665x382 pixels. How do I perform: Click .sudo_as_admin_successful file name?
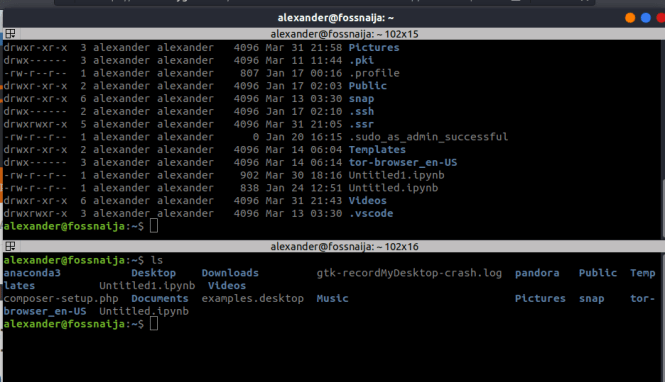click(x=428, y=137)
